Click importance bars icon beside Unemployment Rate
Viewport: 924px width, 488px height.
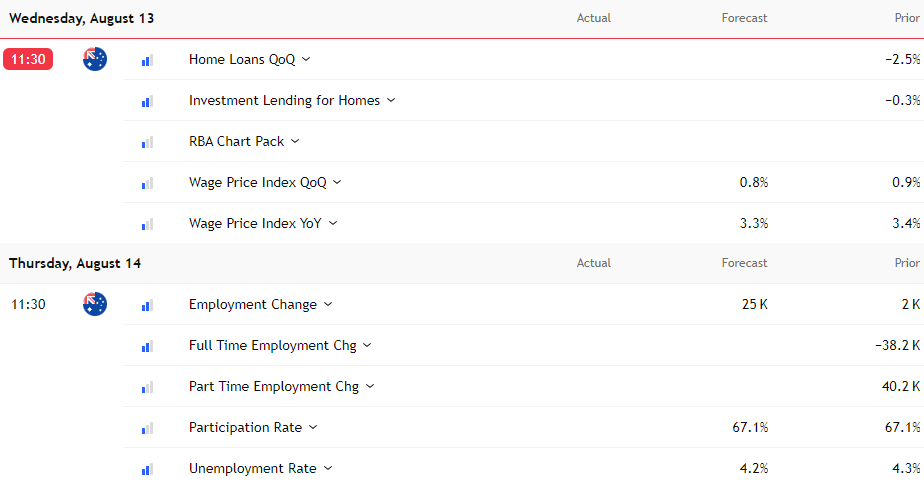click(x=147, y=469)
